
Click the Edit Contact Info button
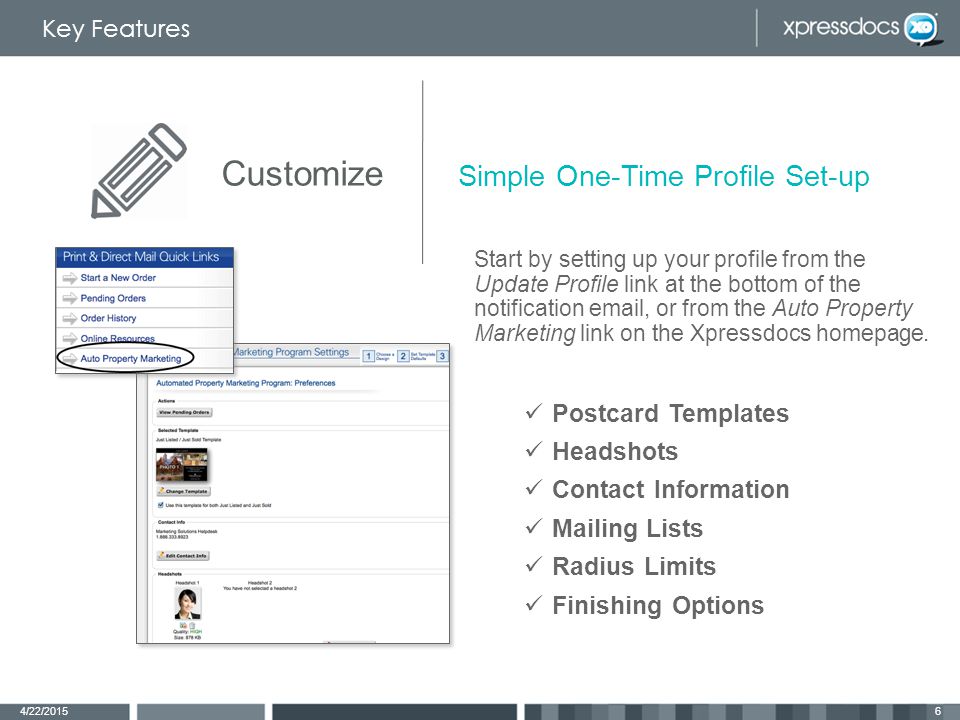(183, 556)
